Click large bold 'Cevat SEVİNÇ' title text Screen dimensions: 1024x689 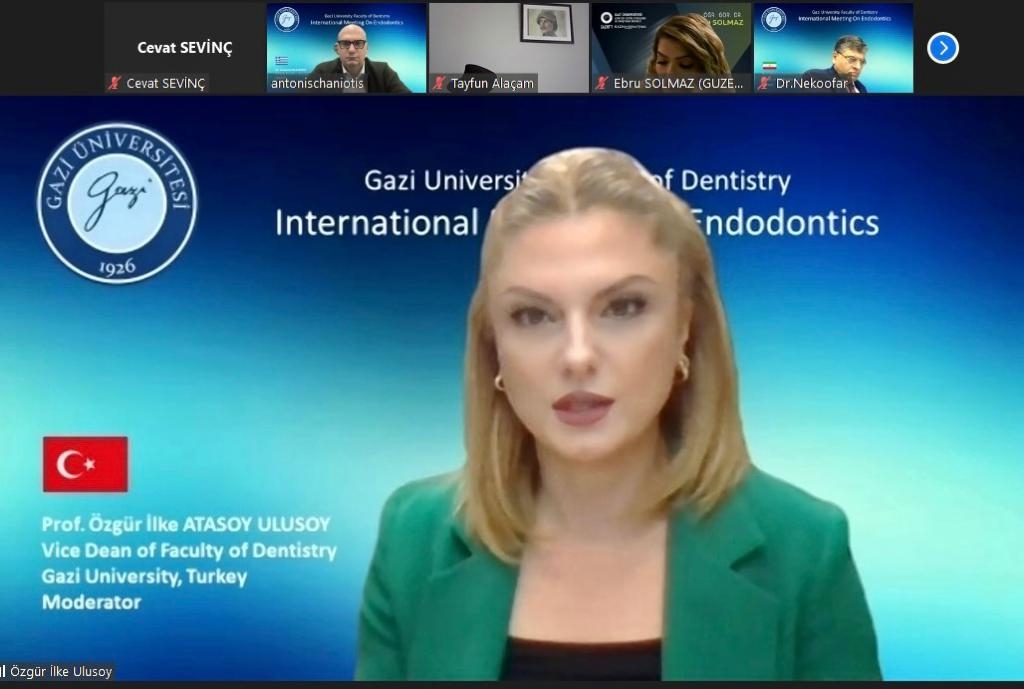(x=185, y=48)
